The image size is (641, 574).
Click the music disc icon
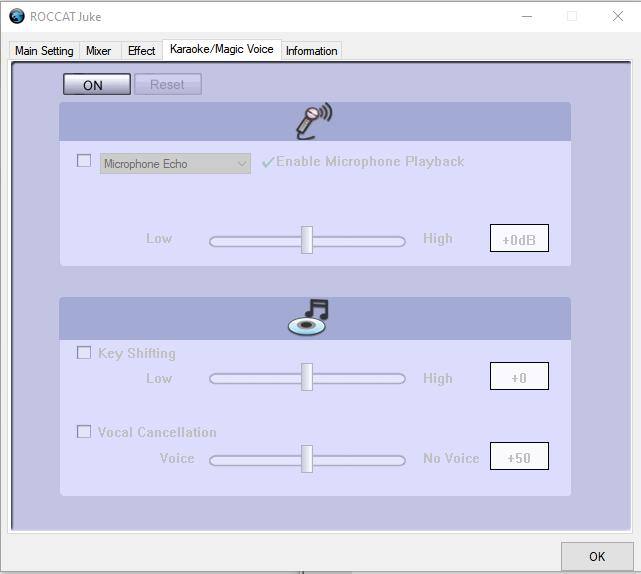308,317
